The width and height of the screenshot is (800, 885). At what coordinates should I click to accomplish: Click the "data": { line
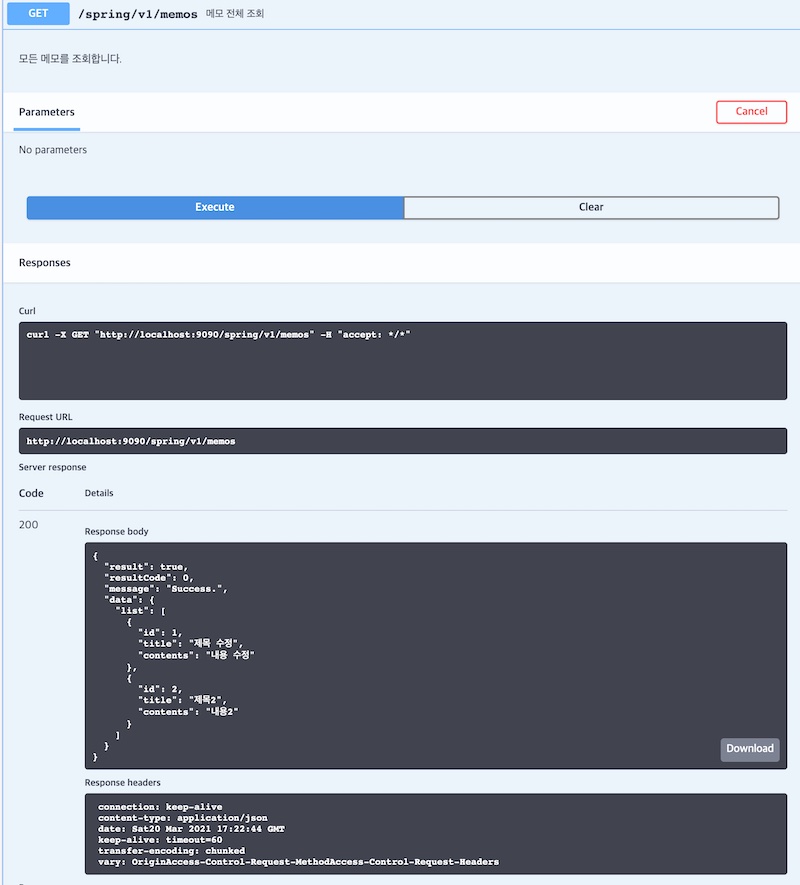coord(129,599)
